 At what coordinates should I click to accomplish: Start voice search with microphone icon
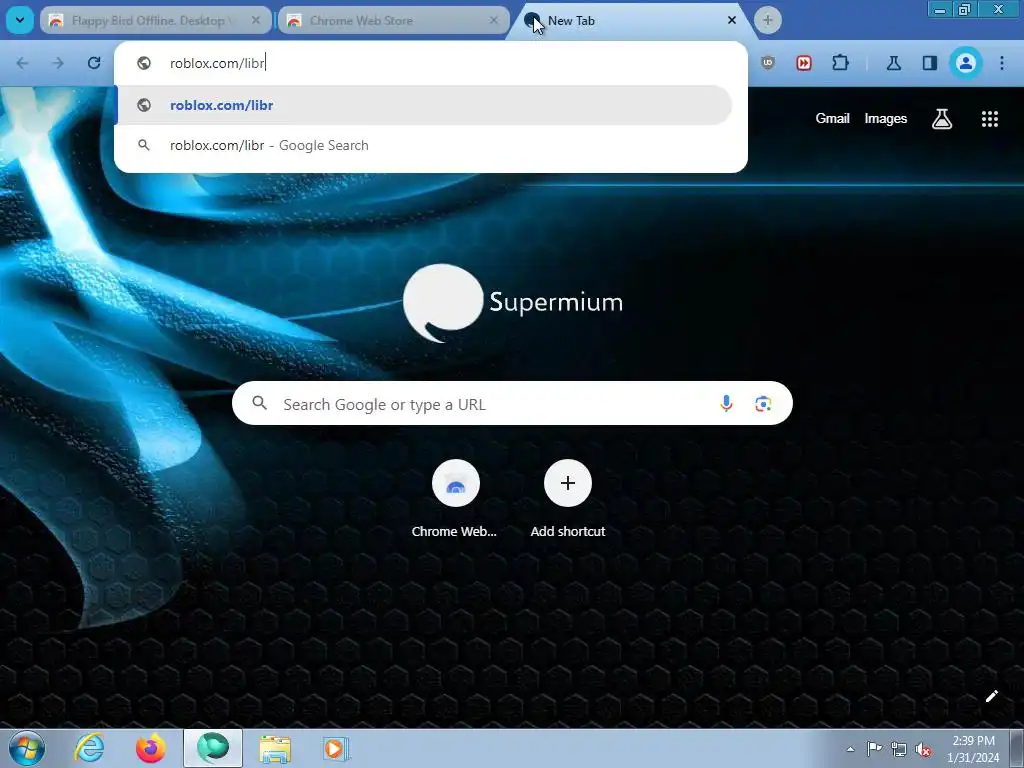[x=726, y=404]
